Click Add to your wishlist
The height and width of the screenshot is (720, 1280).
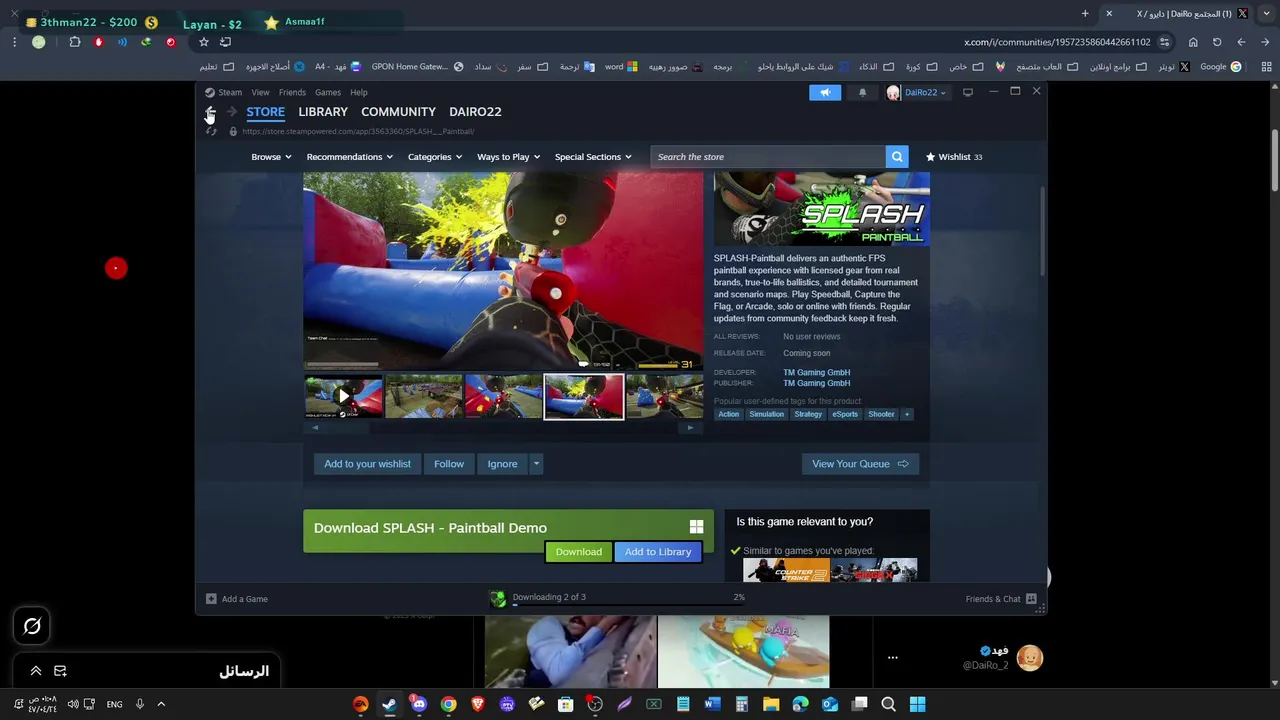(x=367, y=464)
